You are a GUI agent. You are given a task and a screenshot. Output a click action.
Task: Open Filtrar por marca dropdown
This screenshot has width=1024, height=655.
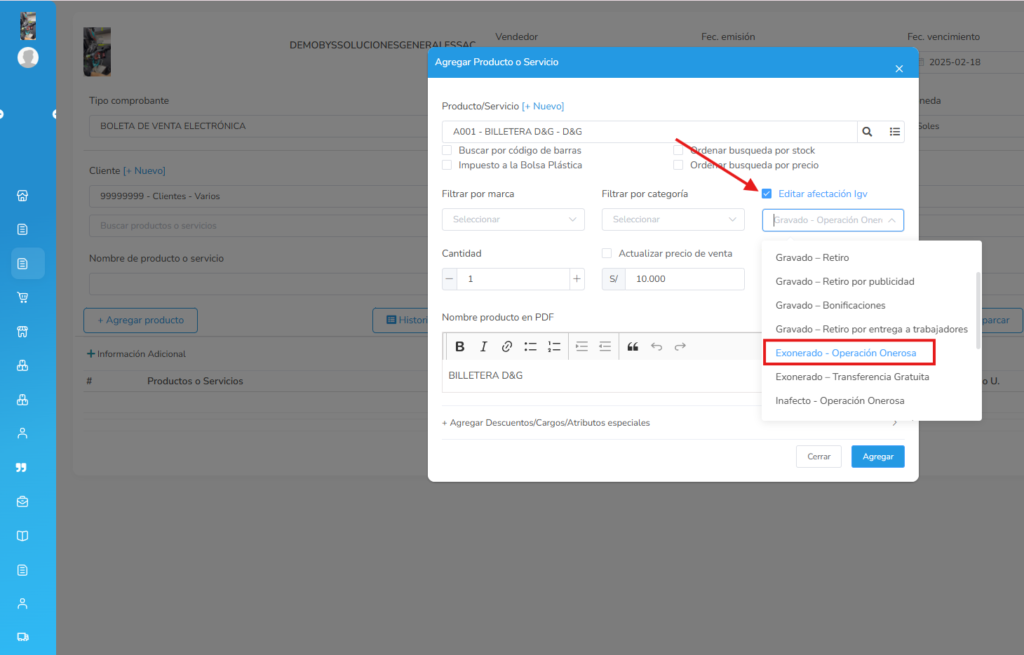click(513, 219)
